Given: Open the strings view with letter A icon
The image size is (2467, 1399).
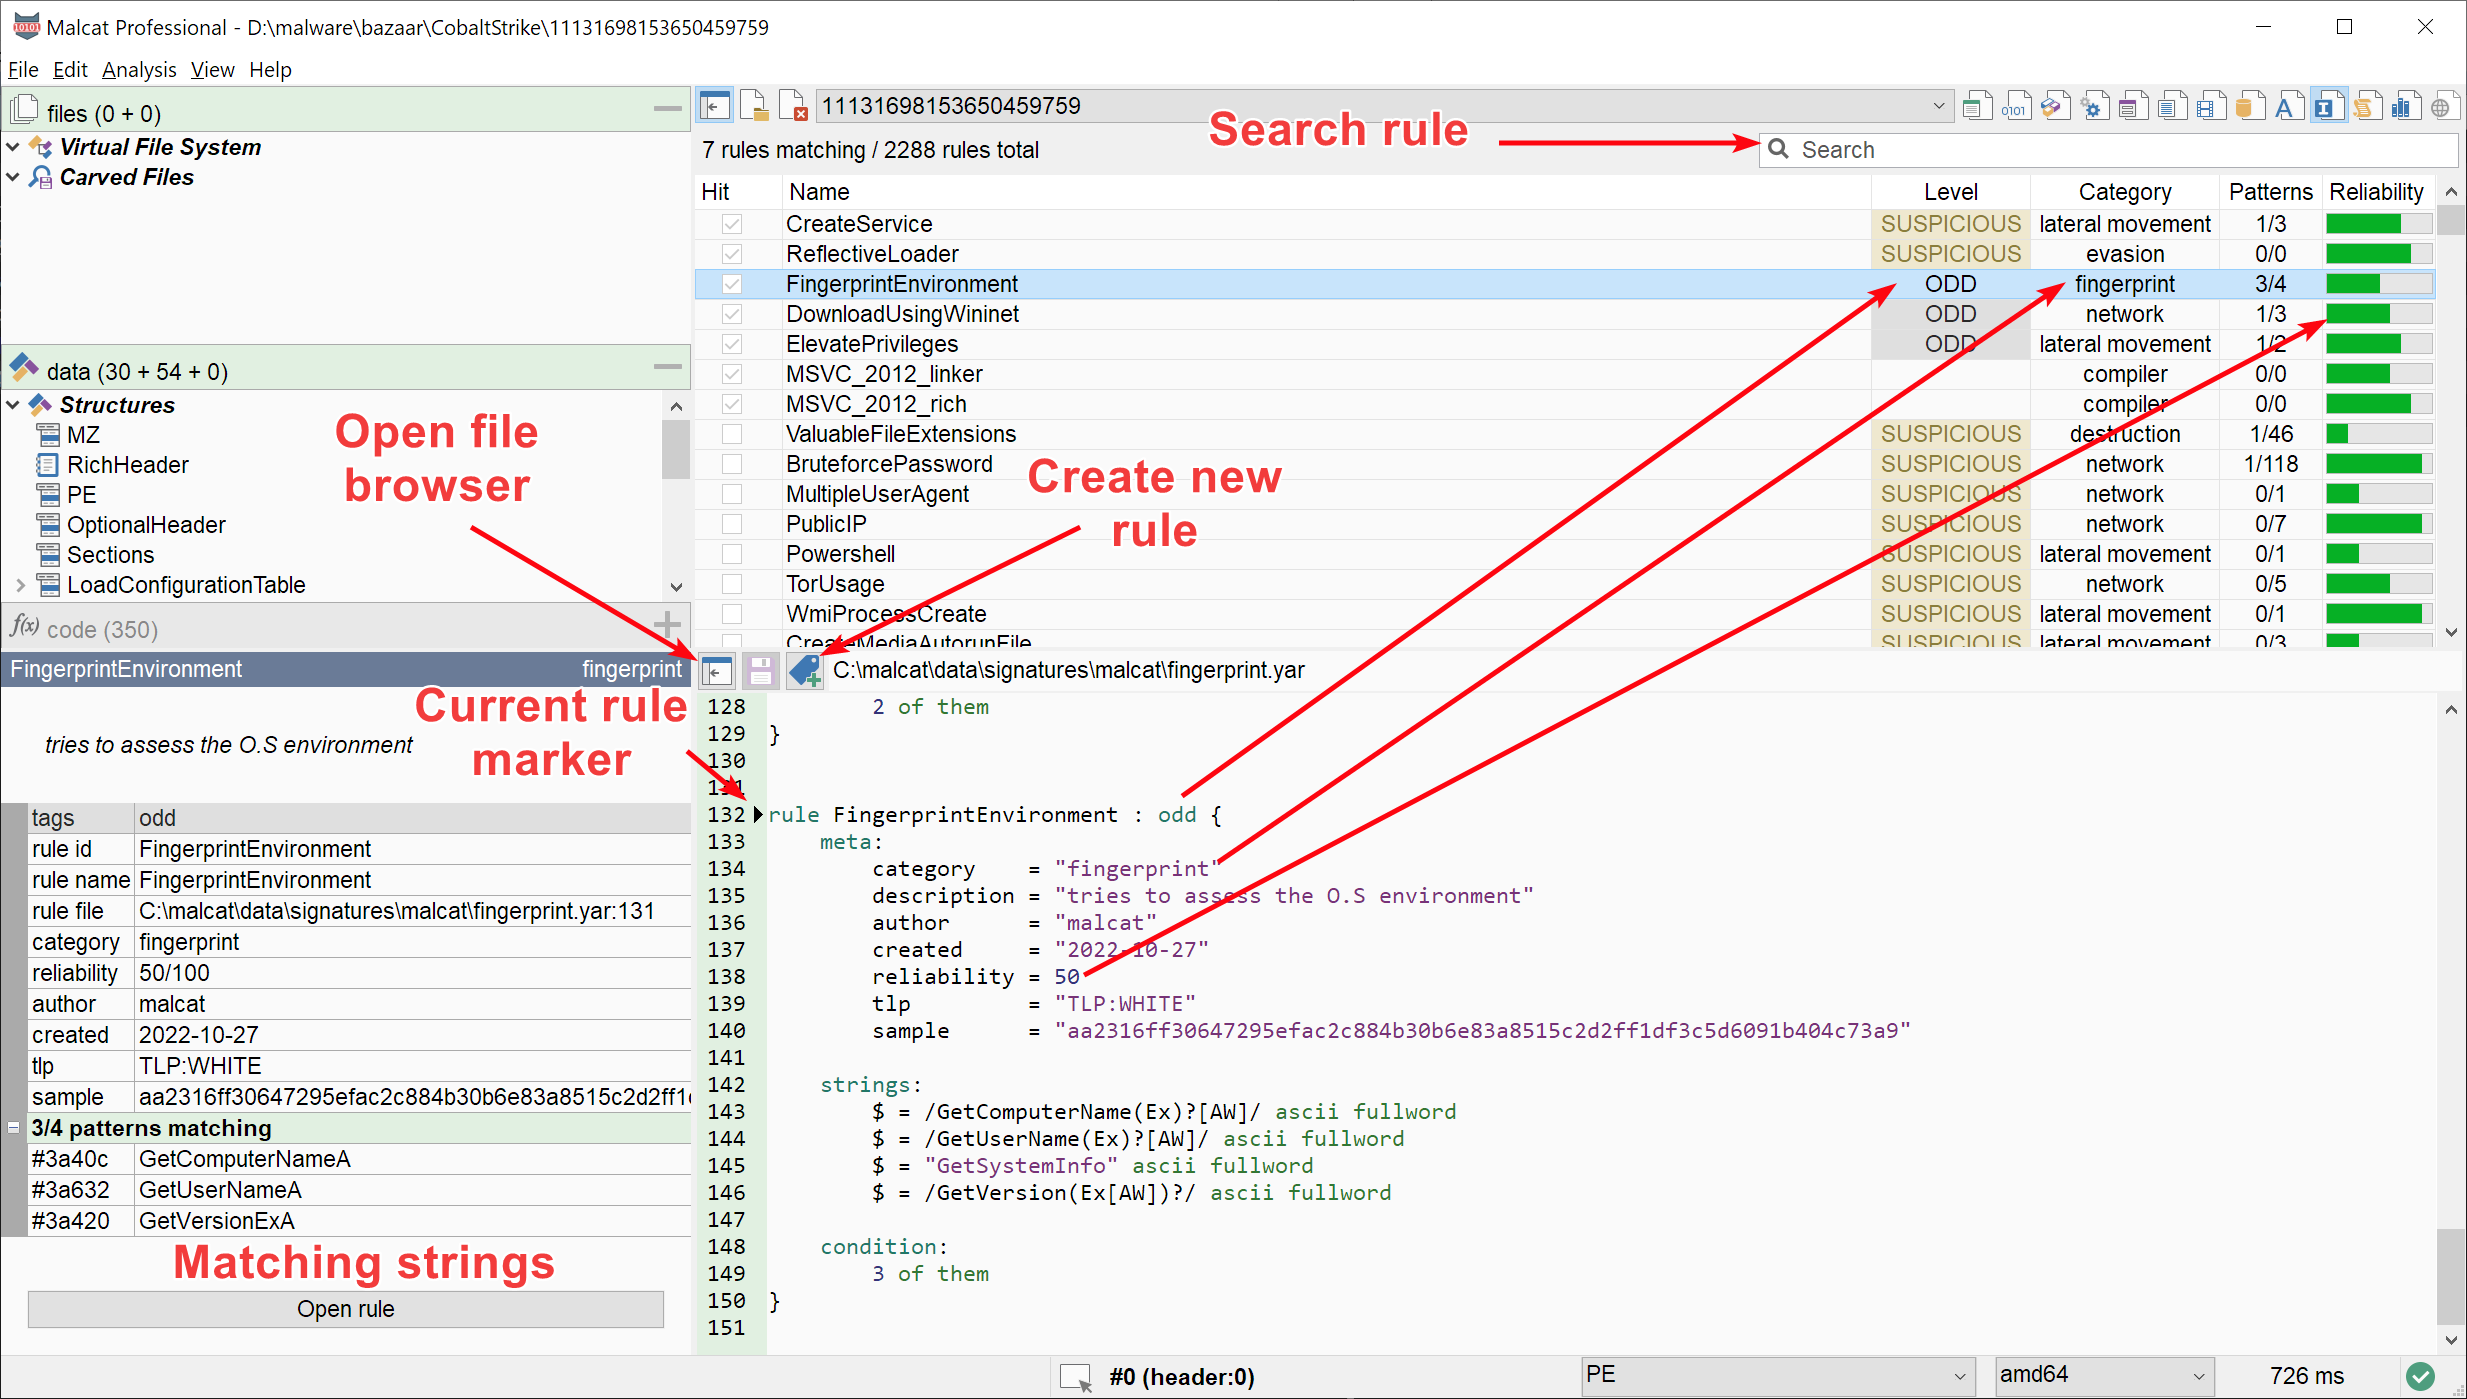Looking at the screenshot, I should click(x=2289, y=105).
